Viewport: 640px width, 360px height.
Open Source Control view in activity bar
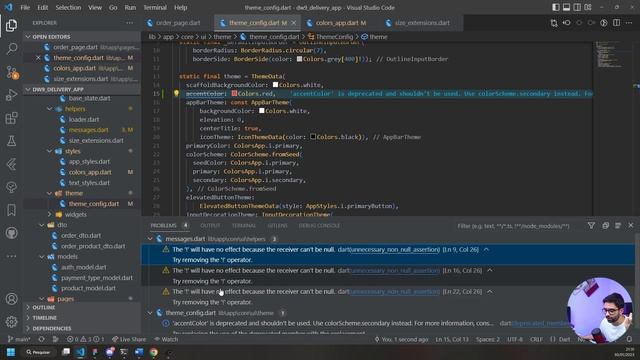11,72
